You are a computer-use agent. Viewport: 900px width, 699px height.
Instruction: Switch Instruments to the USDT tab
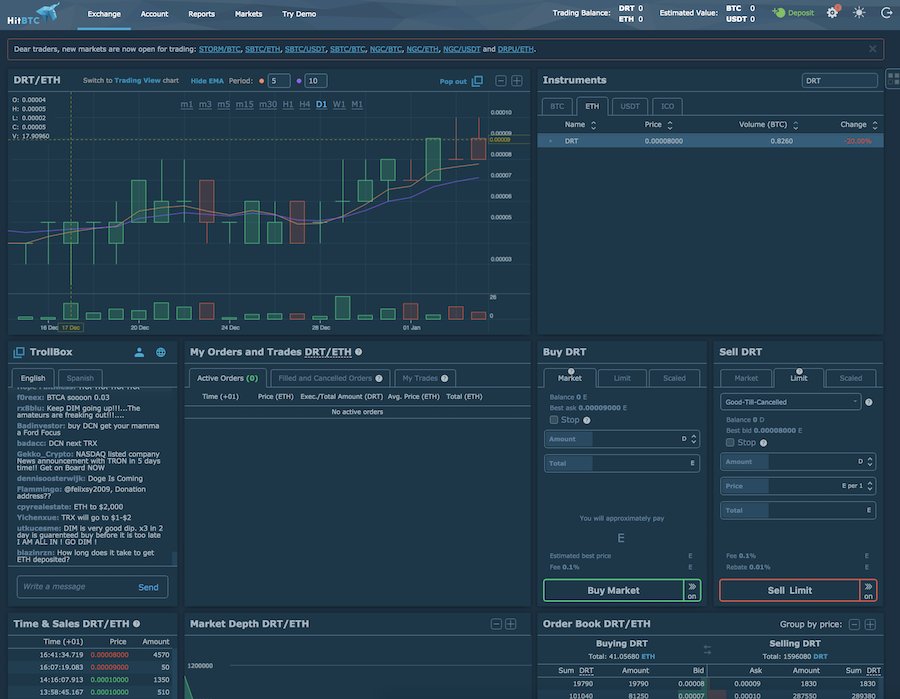click(x=630, y=106)
